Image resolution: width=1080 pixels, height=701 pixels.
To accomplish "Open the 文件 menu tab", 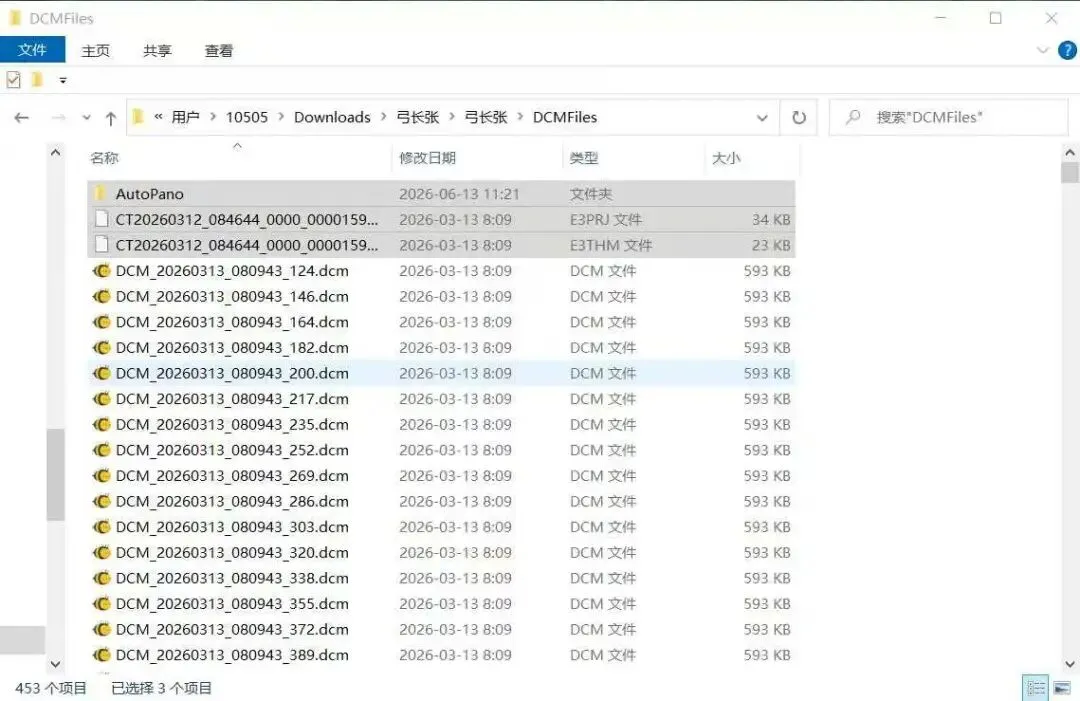I will 32,50.
